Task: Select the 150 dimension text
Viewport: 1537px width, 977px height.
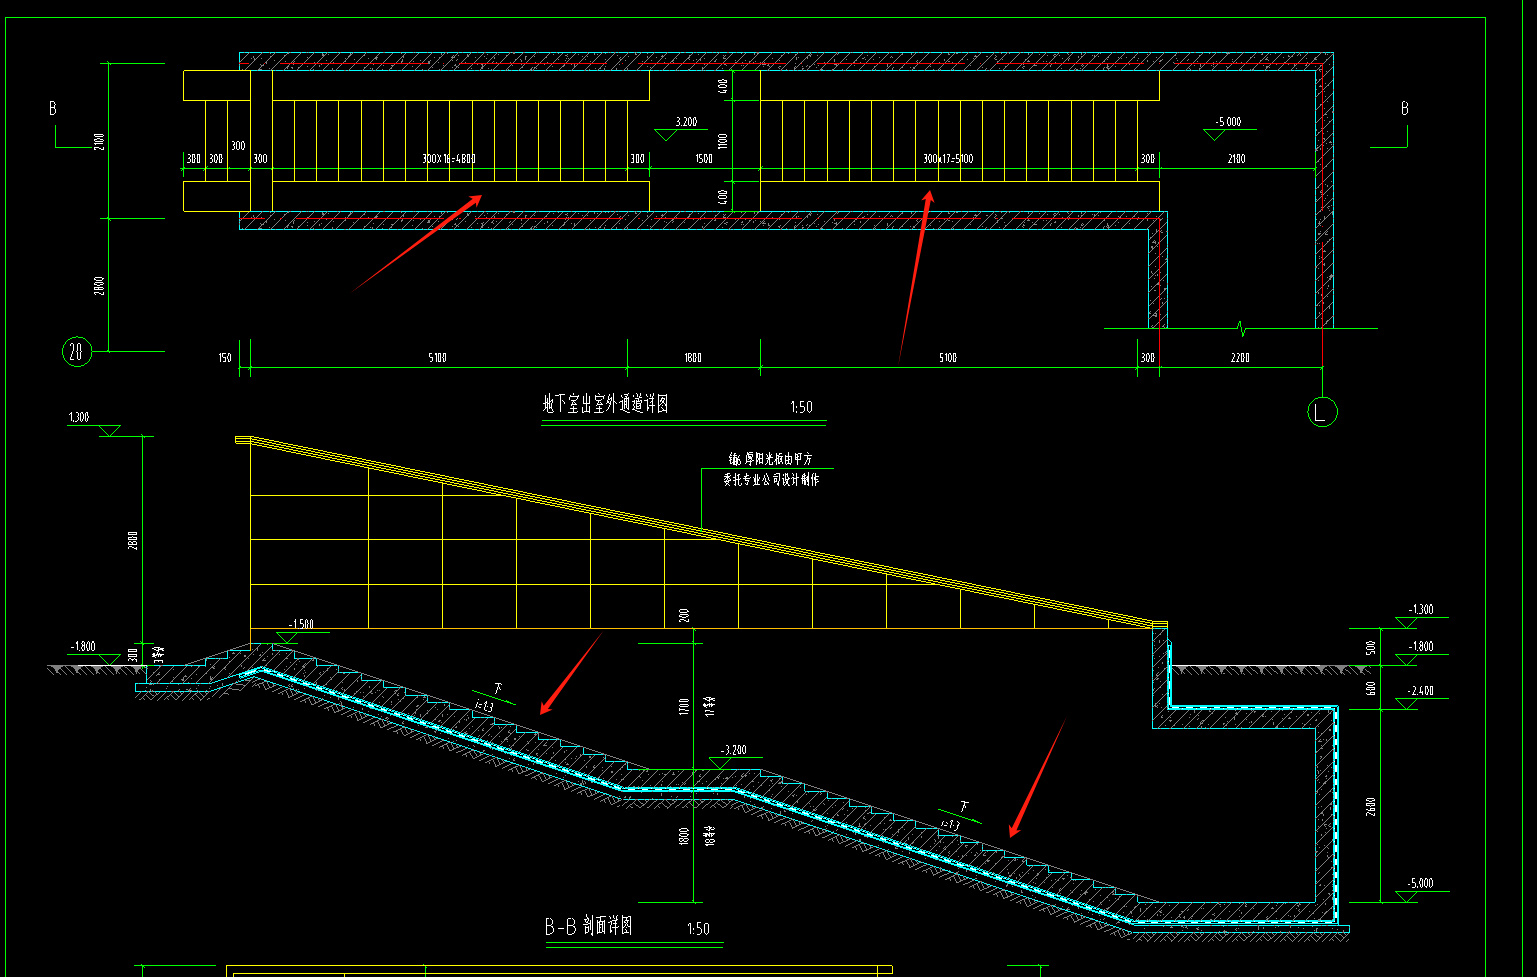Action: 225,358
